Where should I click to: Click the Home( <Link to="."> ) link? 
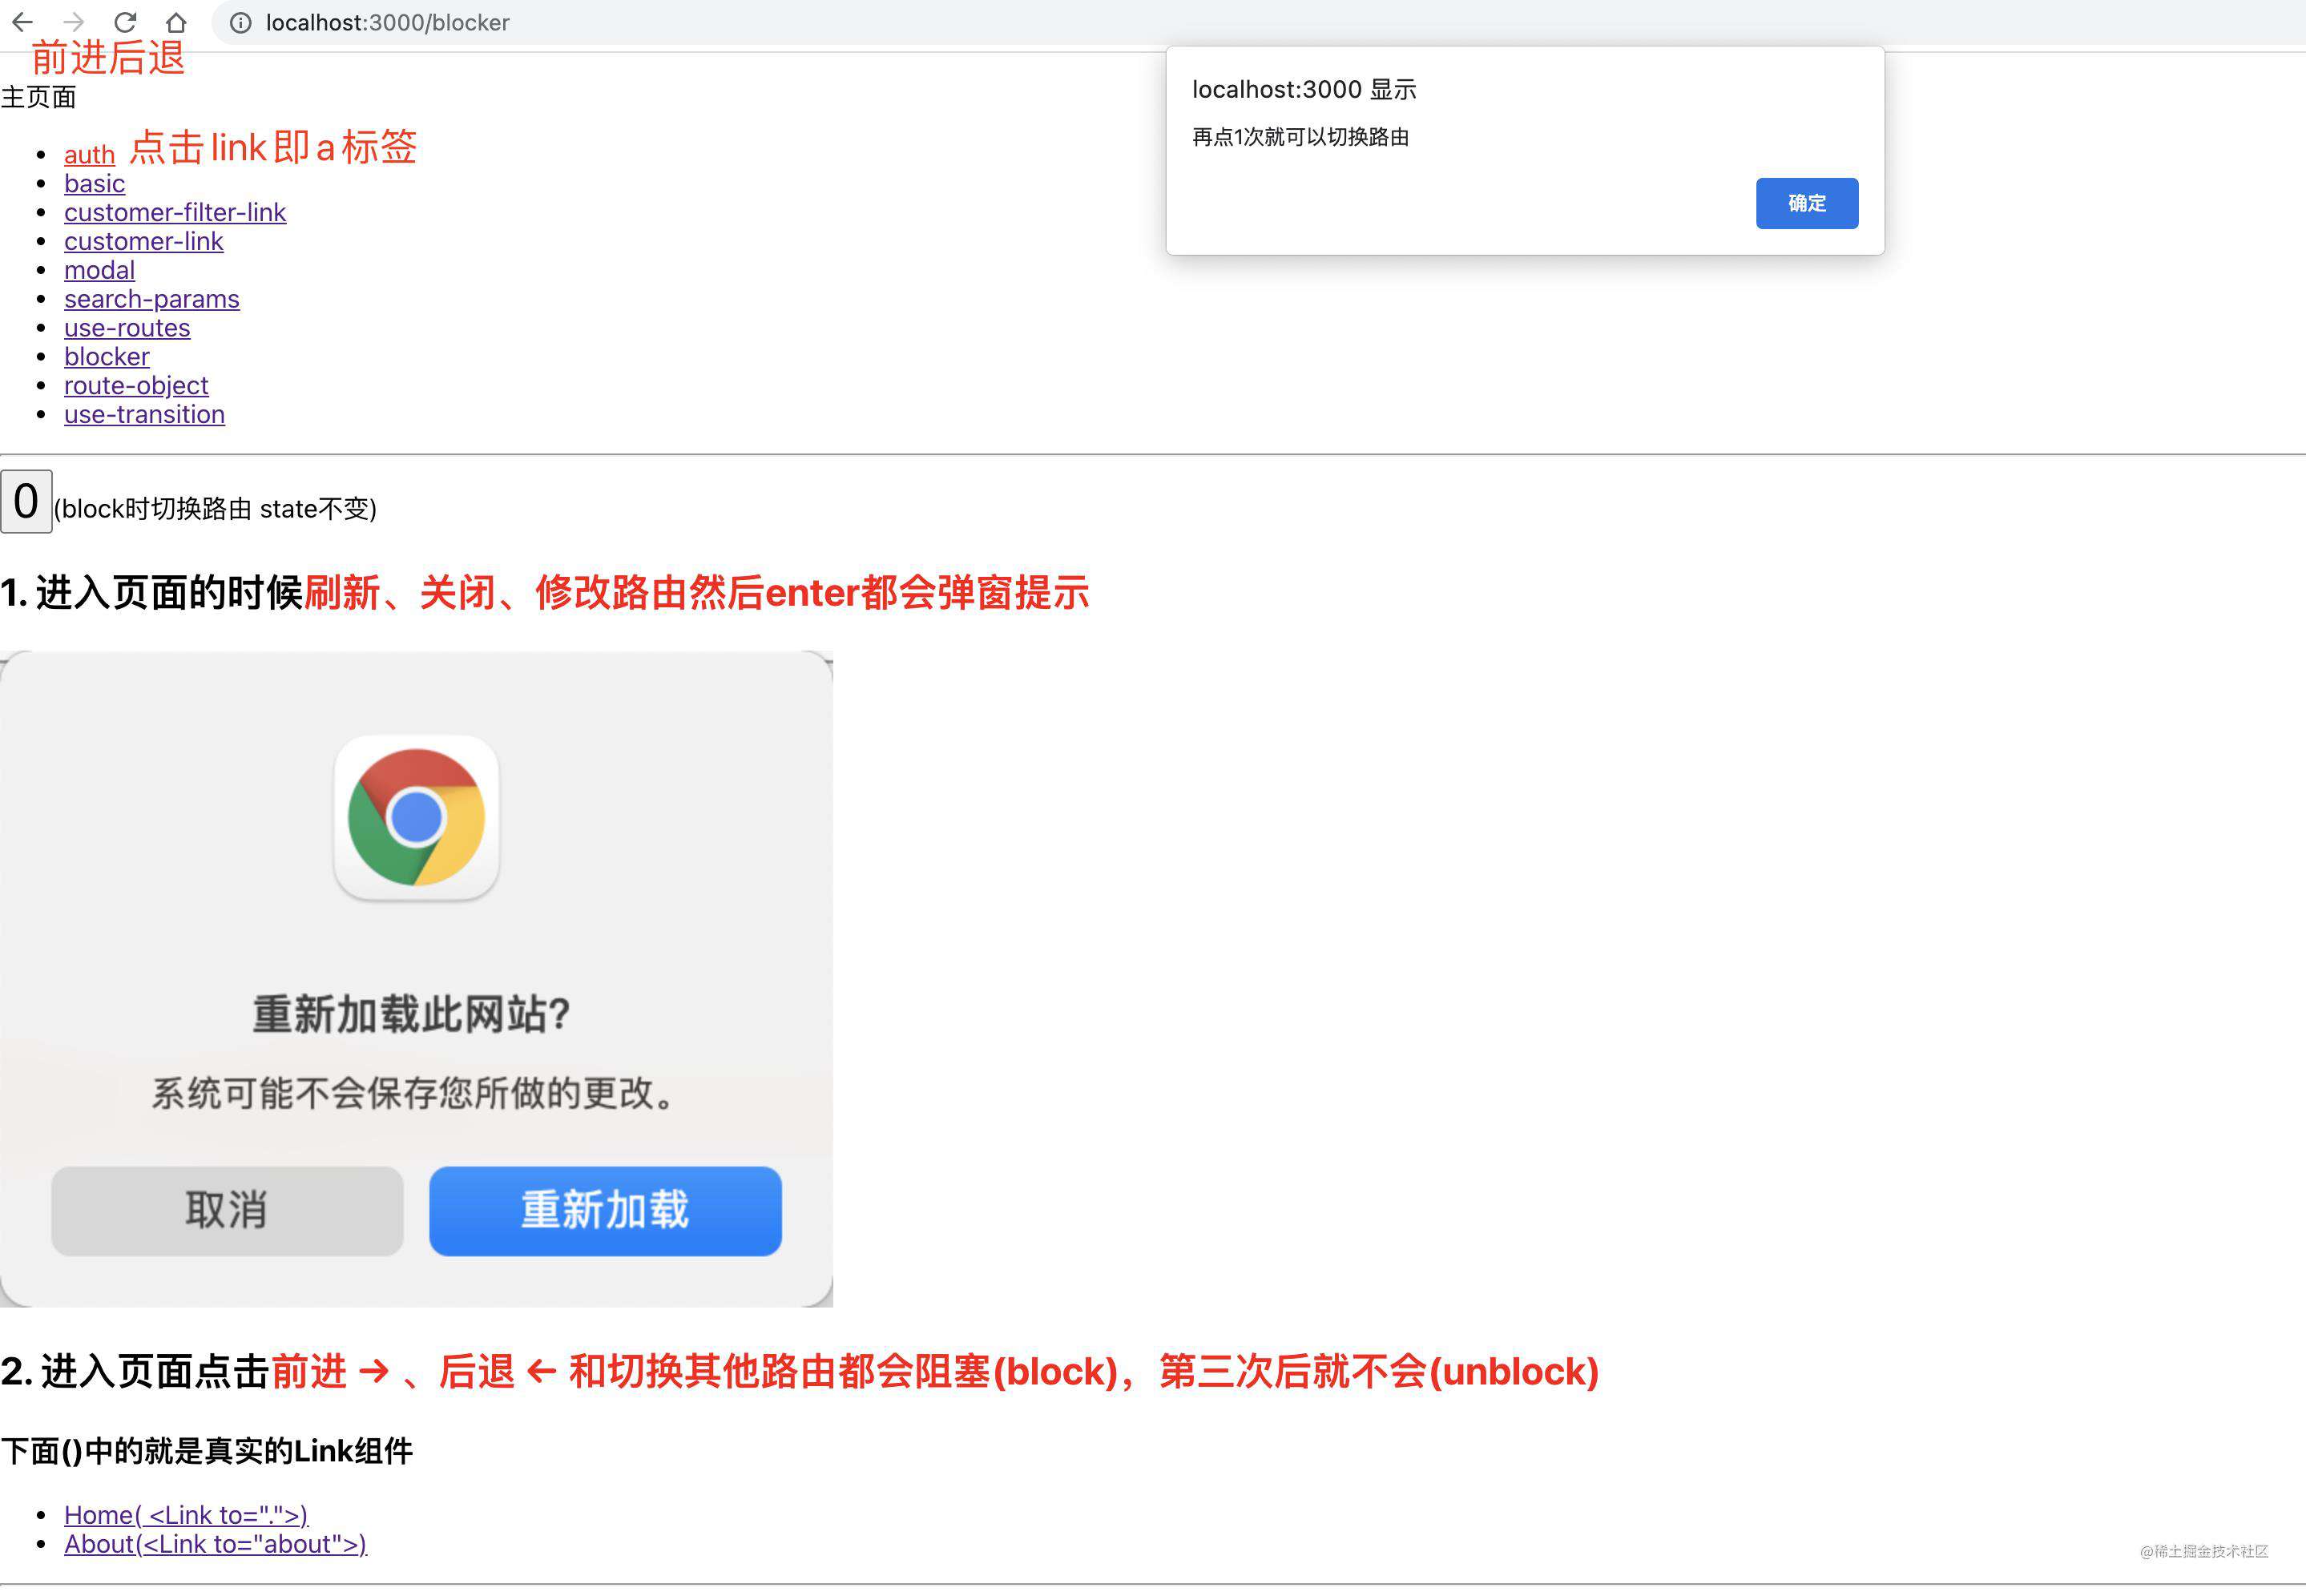(x=186, y=1513)
